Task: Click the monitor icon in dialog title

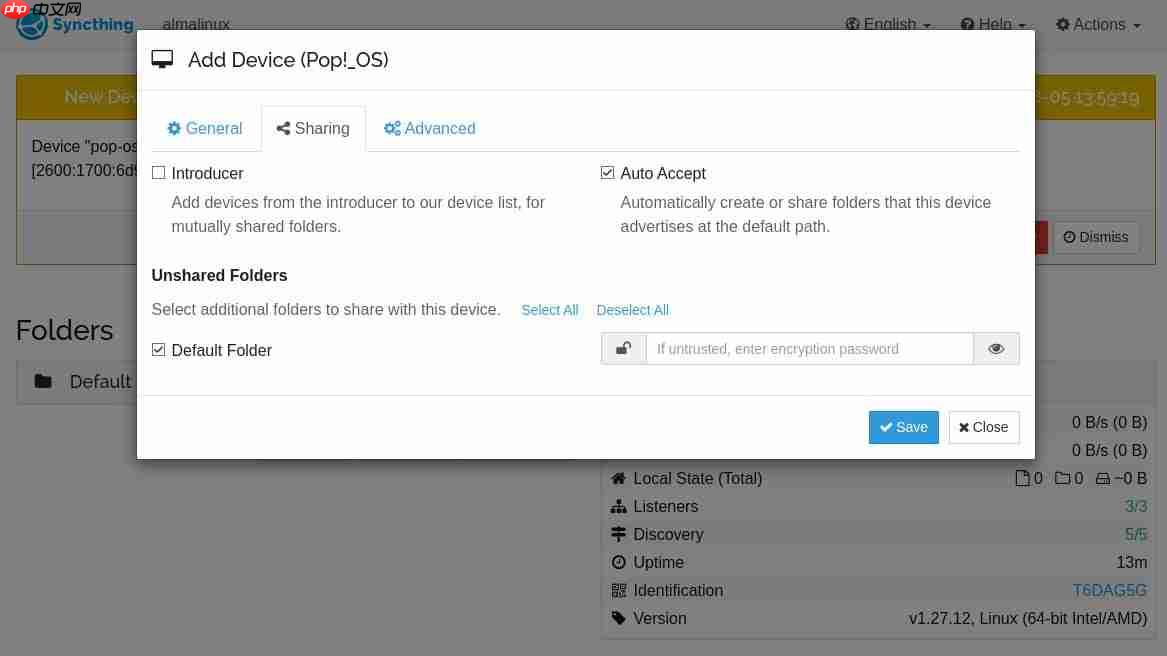Action: (x=162, y=60)
